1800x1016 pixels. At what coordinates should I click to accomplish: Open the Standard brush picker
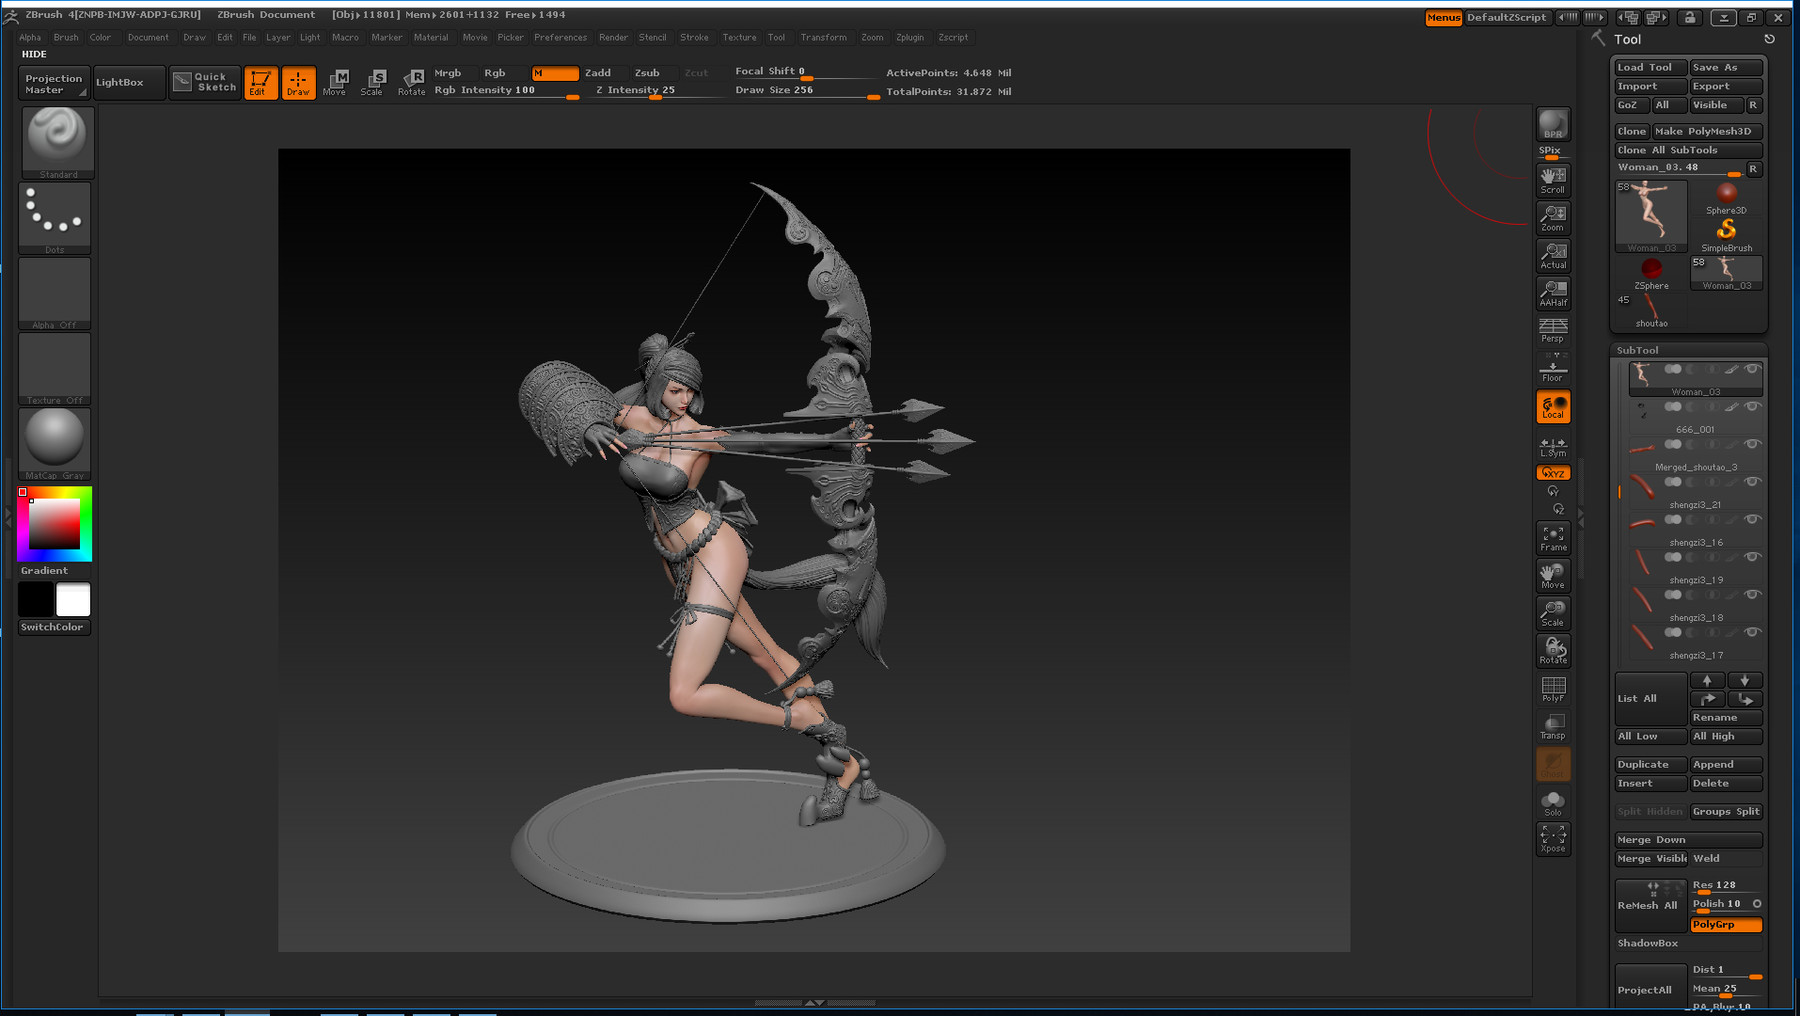[57, 140]
